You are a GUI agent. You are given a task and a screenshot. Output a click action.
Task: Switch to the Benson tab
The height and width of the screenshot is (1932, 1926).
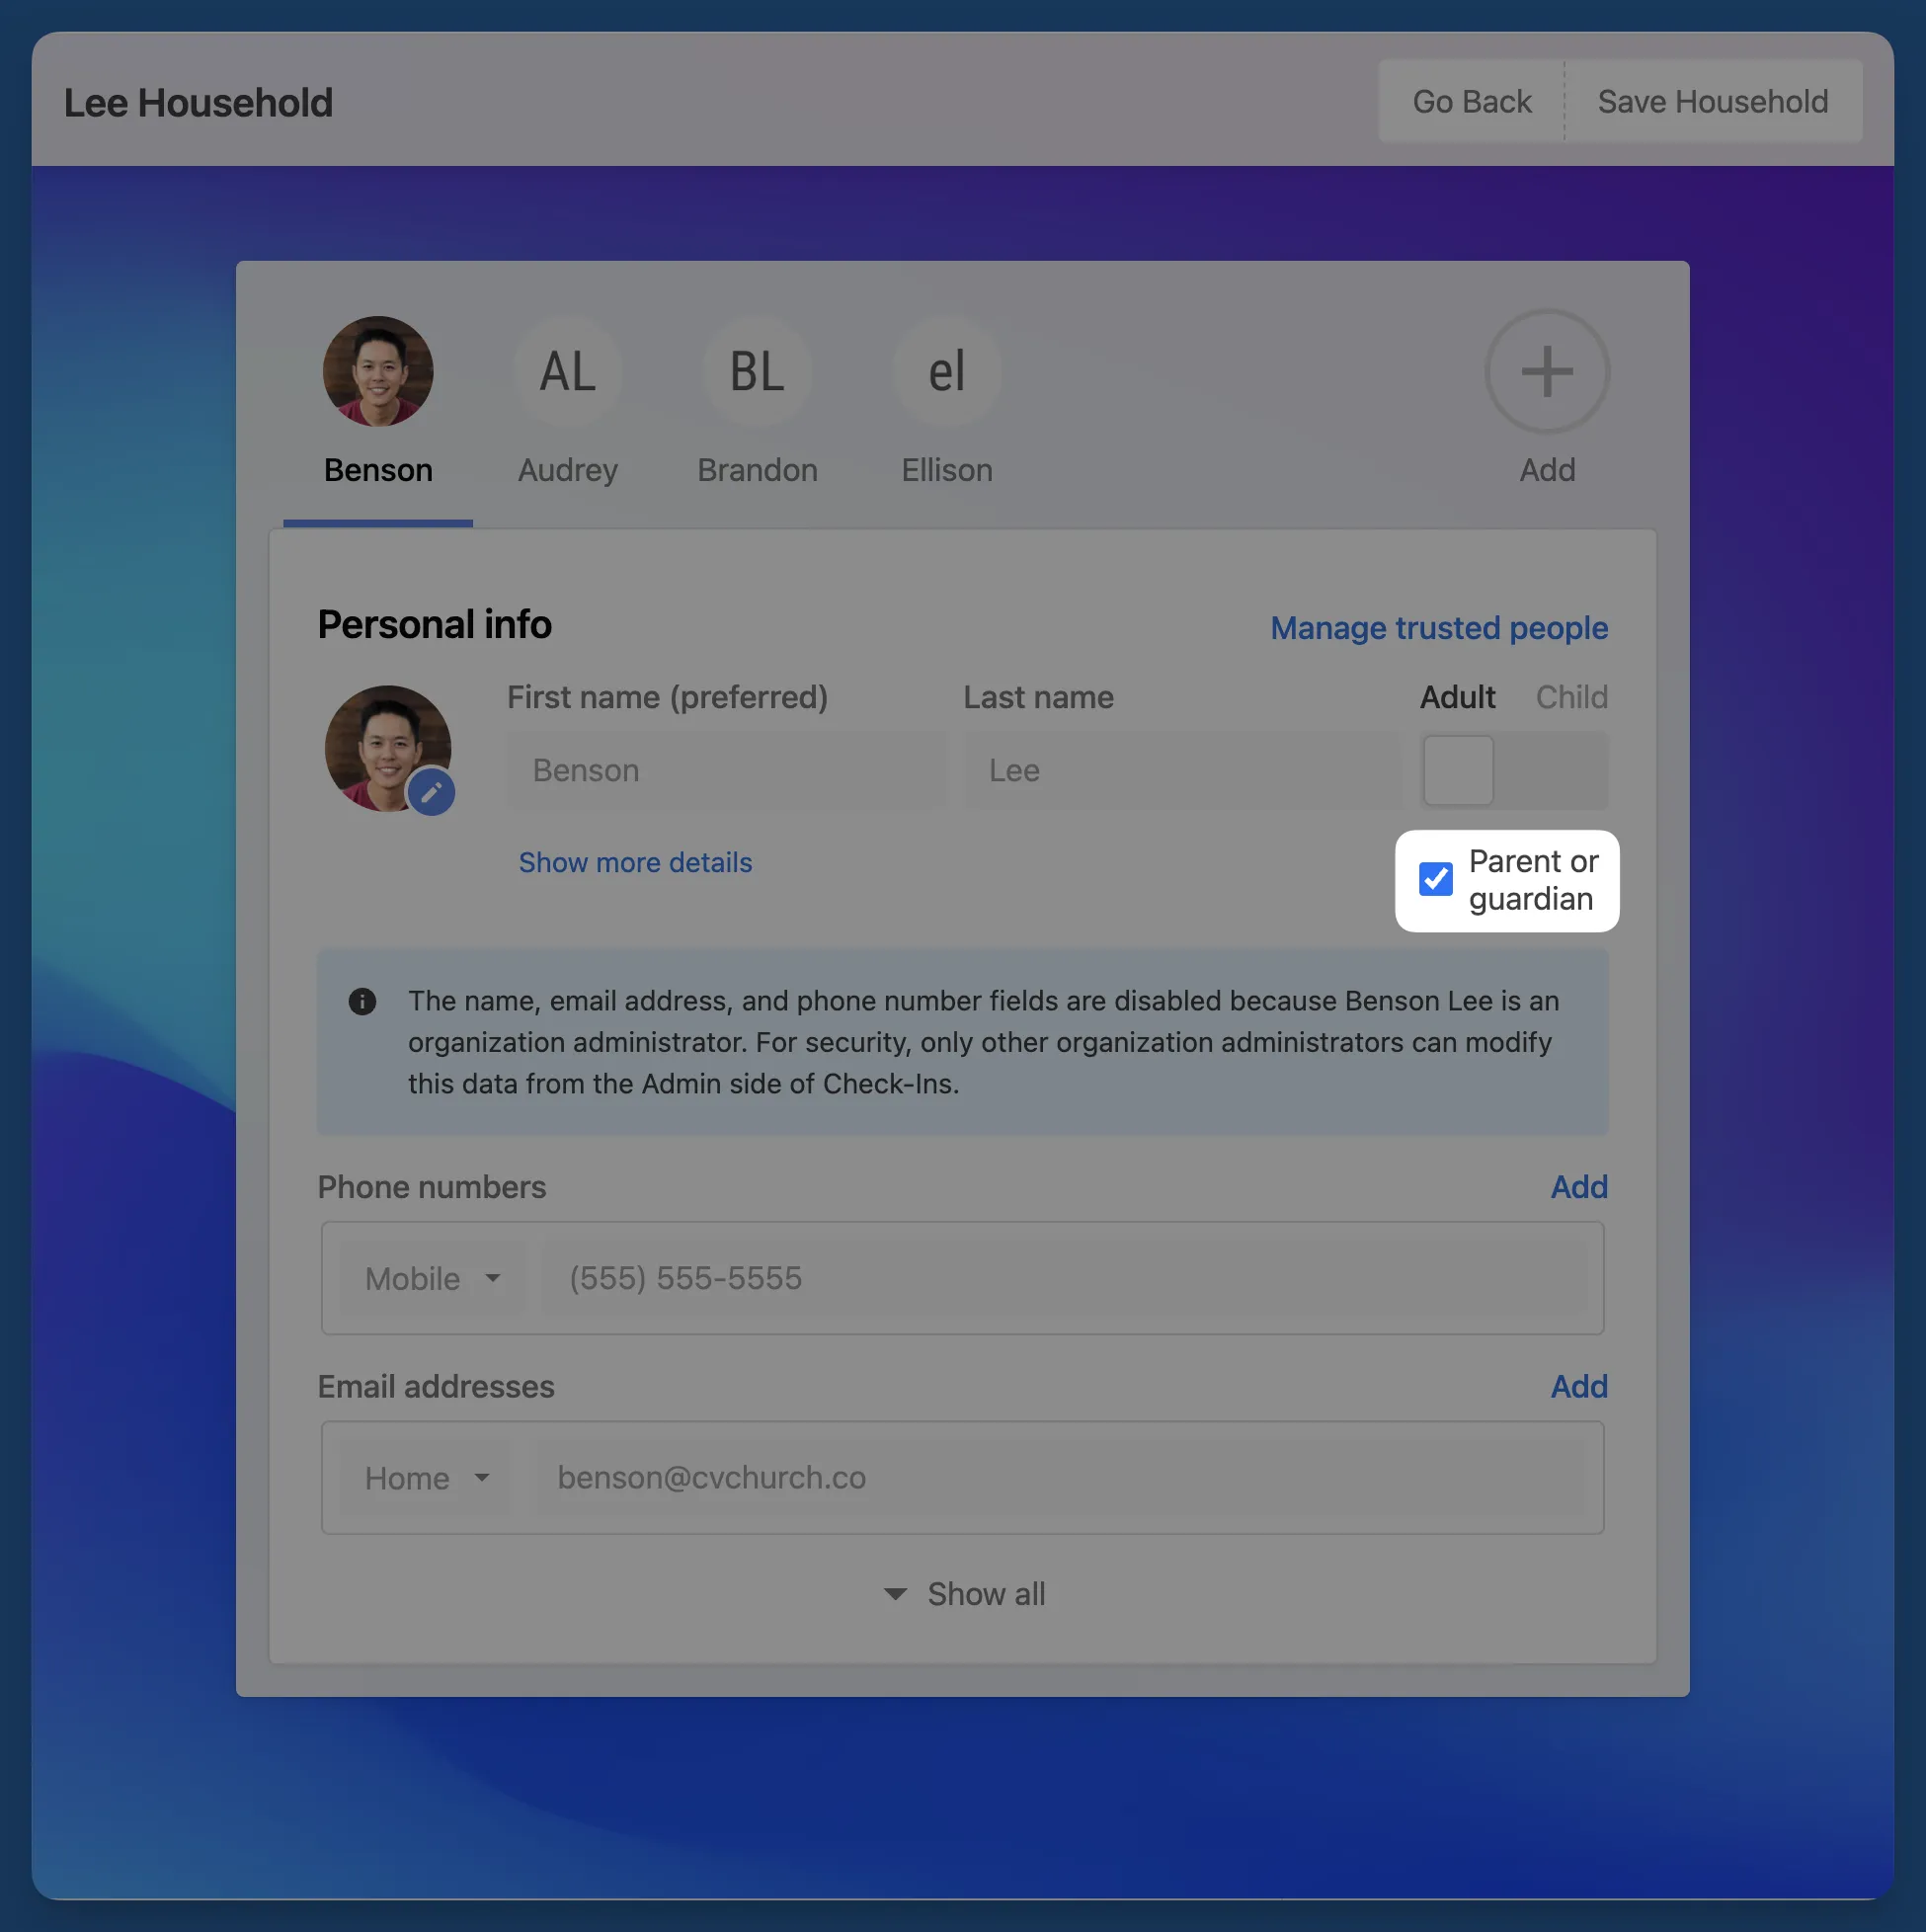coord(378,470)
